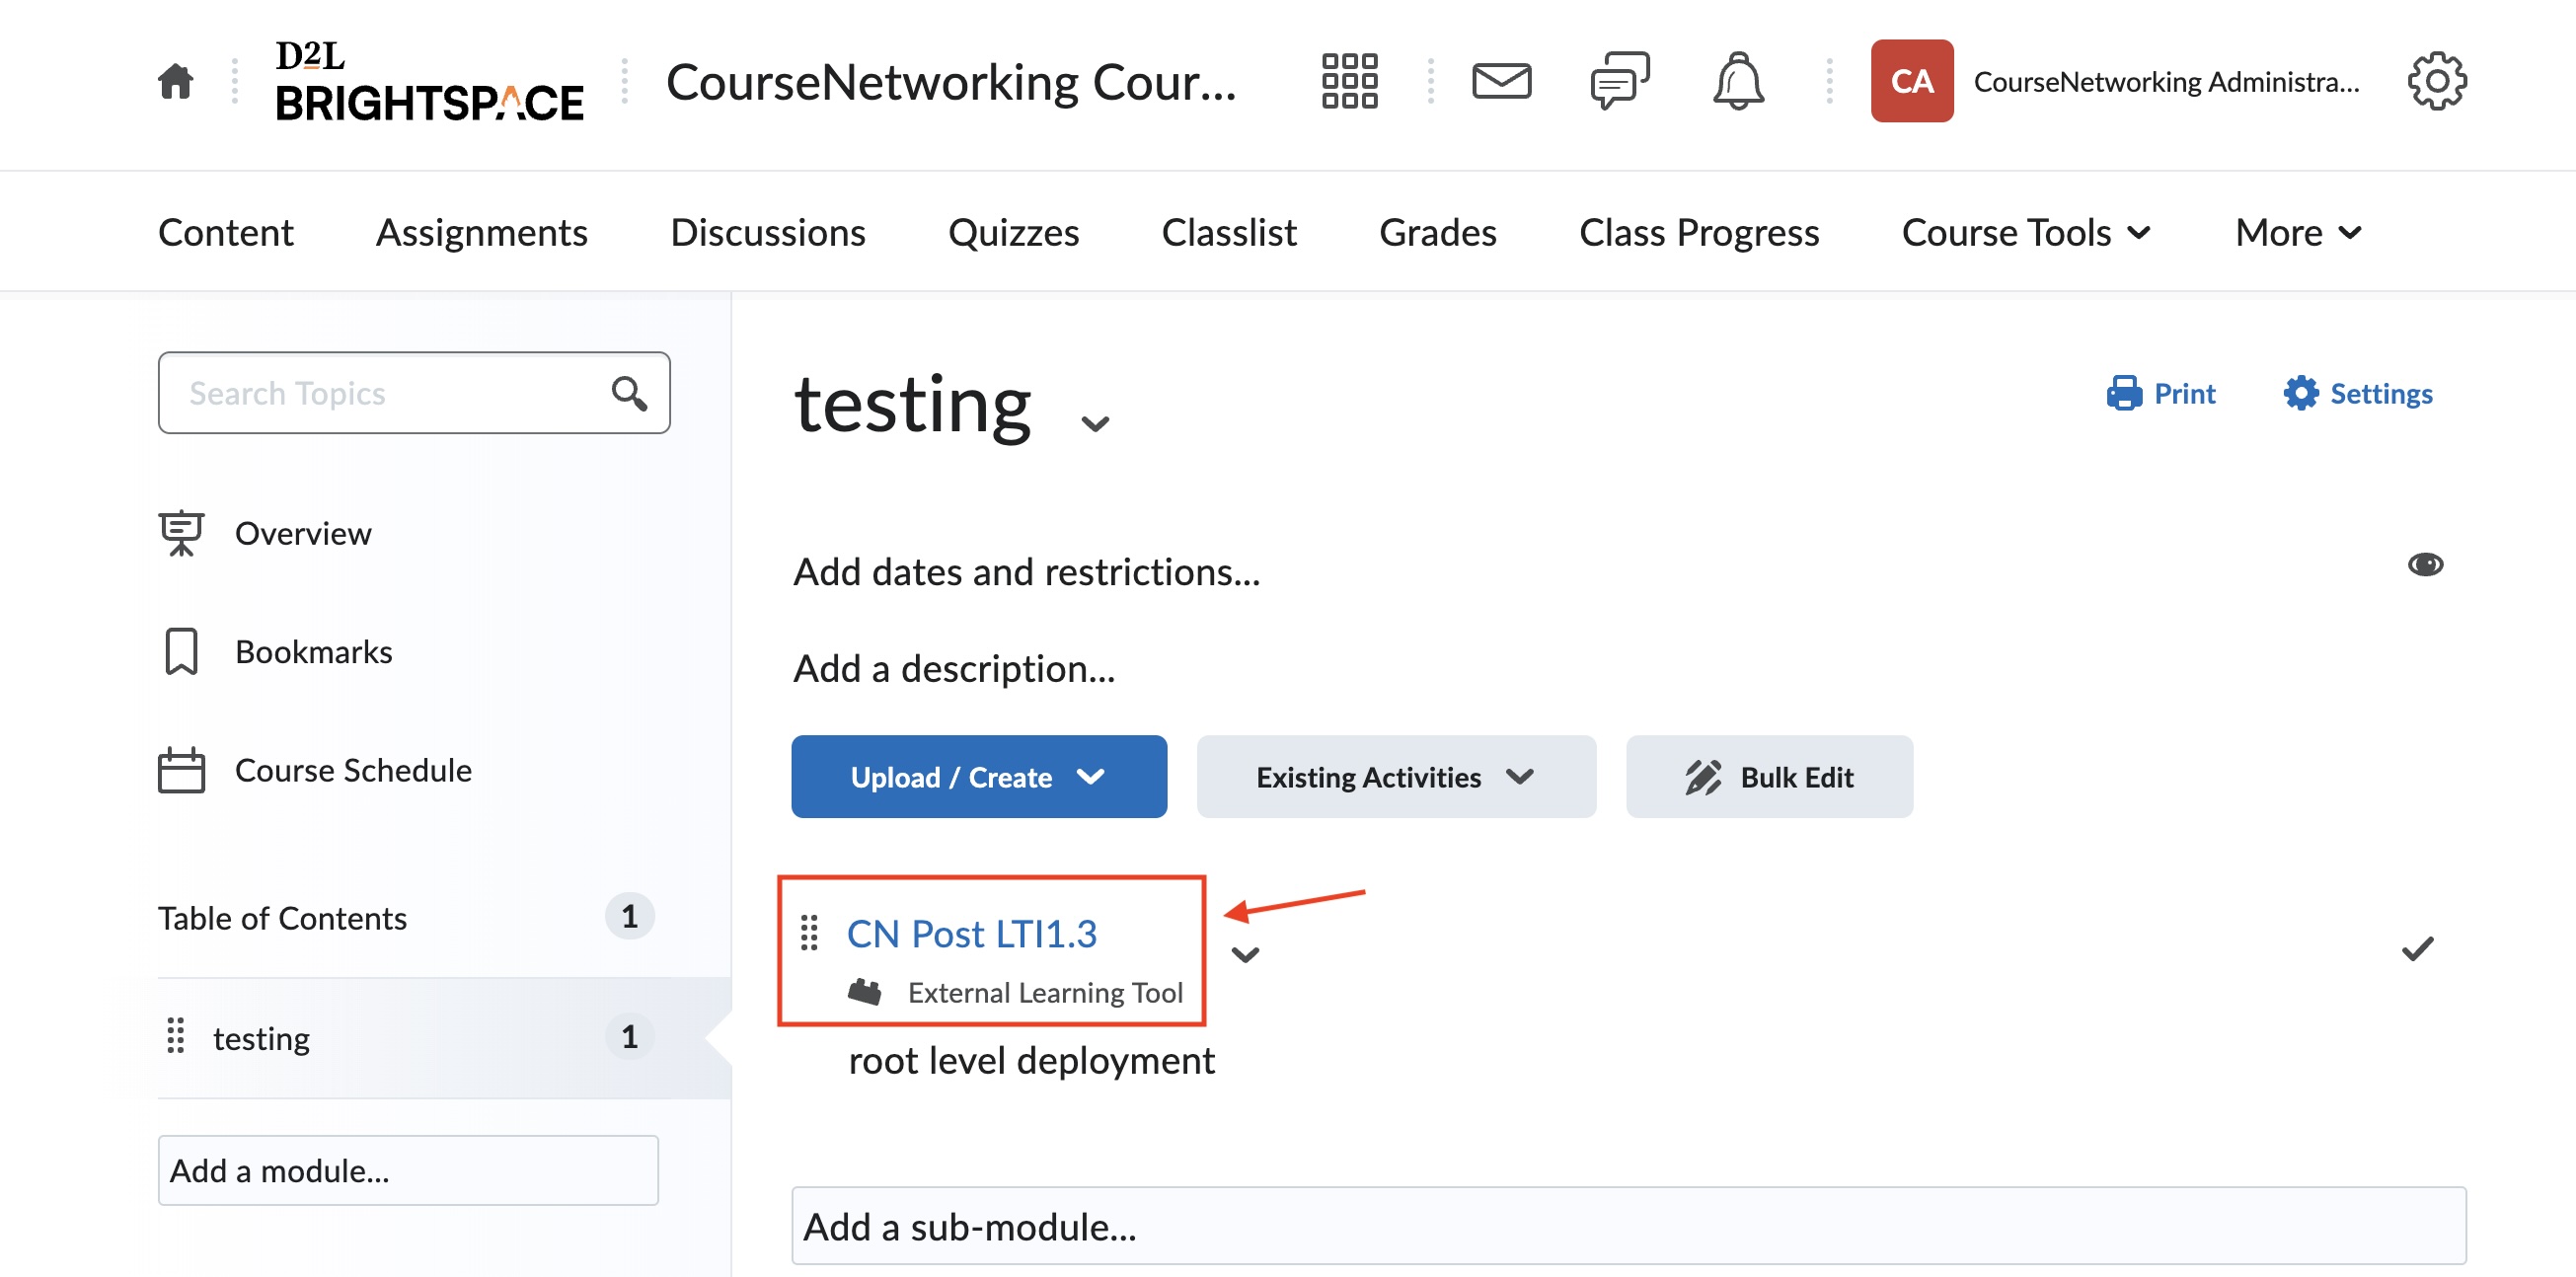Open the CourseNetworking Administrator user menu
Image resolution: width=2576 pixels, height=1277 pixels.
pos(2115,81)
